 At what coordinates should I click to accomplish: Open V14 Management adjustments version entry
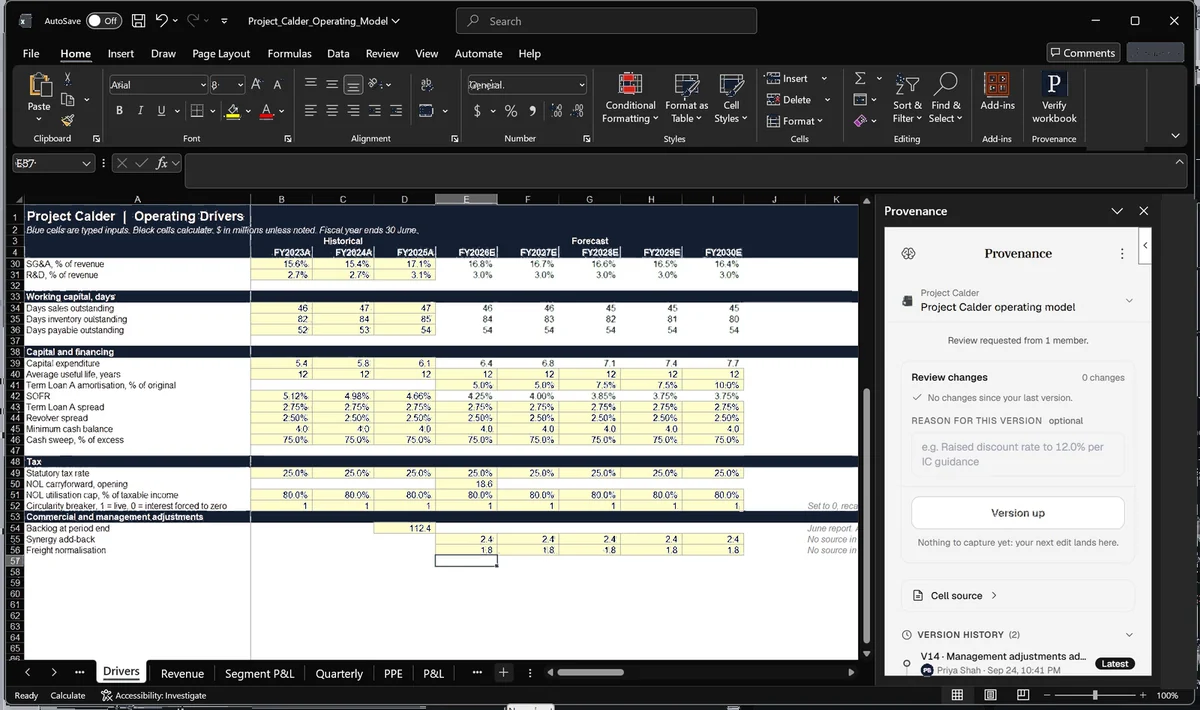pos(1004,662)
